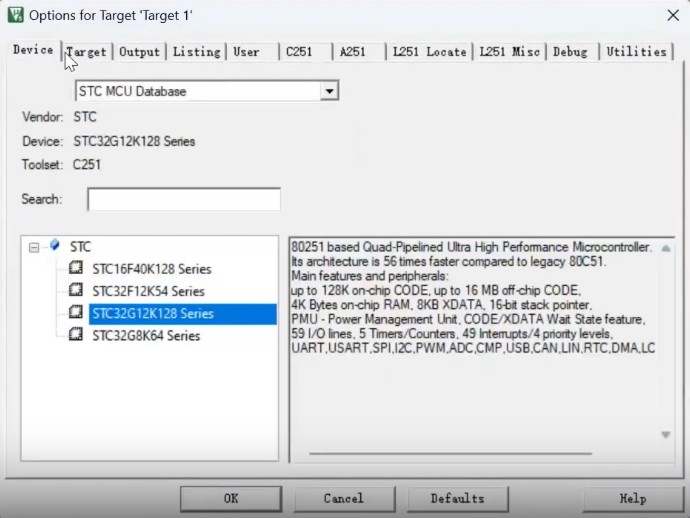Click the Defaults button

pyautogui.click(x=457, y=498)
